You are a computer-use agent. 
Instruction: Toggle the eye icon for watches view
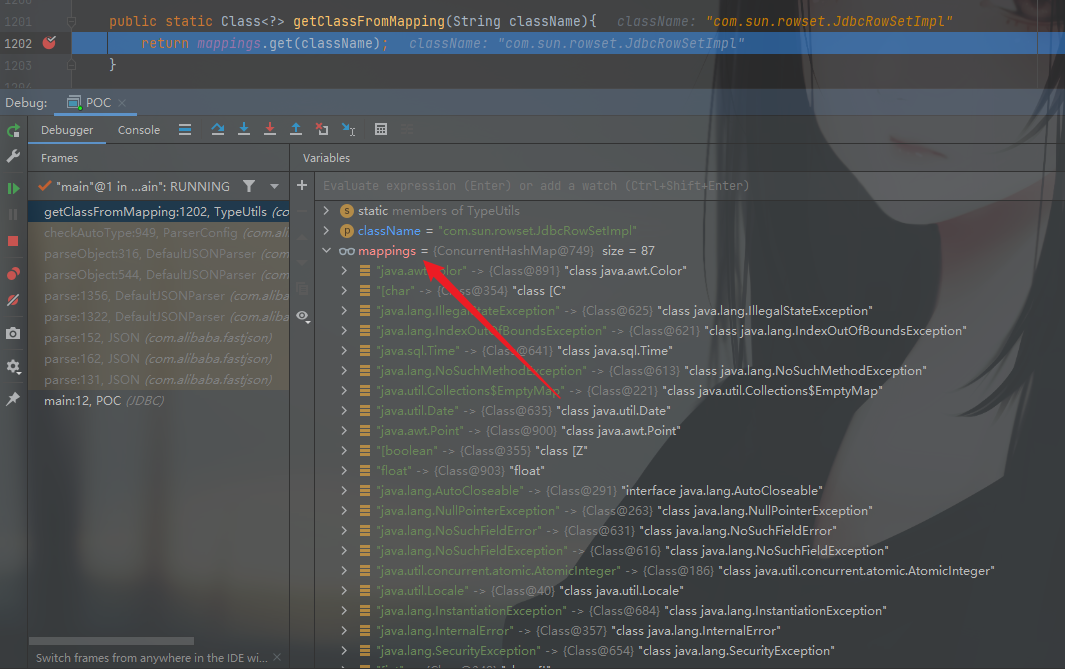pos(303,316)
